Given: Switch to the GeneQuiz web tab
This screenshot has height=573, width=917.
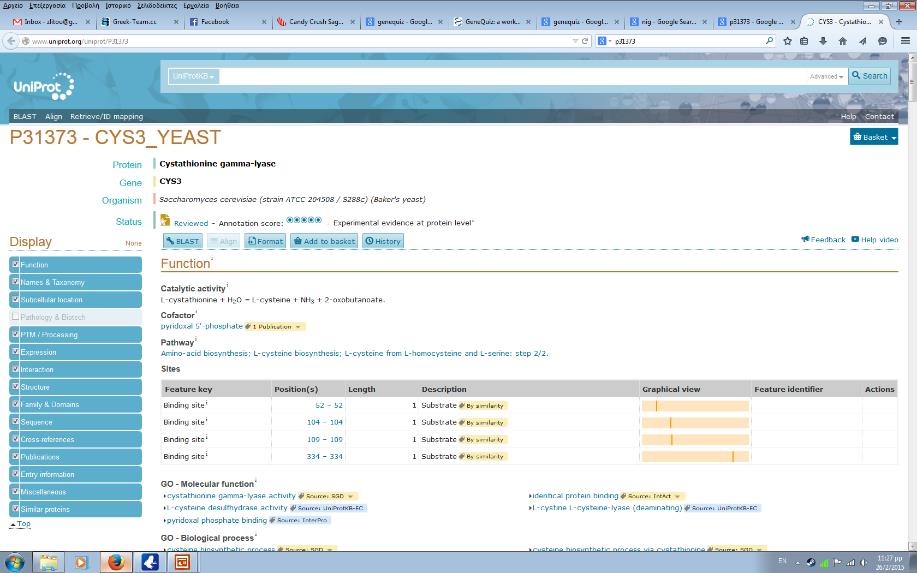Looking at the screenshot, I should 492,22.
